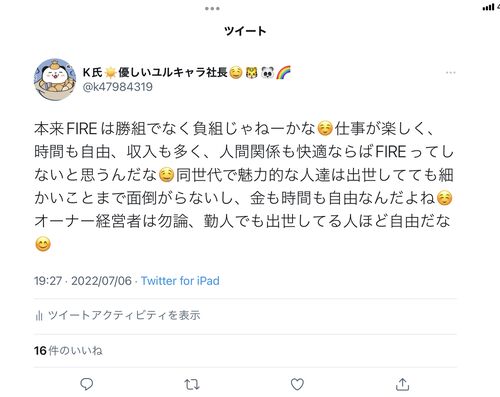Image resolution: width=500 pixels, height=397 pixels.
Task: Open the @k47984319 handle
Action: tap(118, 87)
